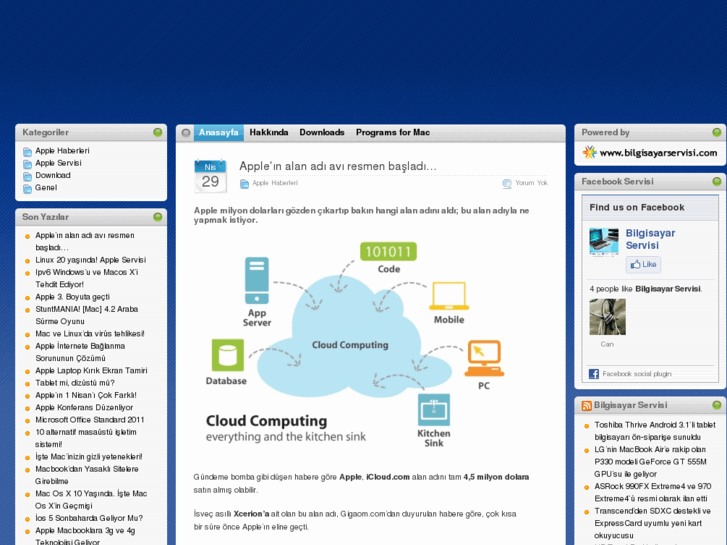Open the Bilgisayar Servisi Facebook page link
This screenshot has height=545, width=727.
coord(650,239)
